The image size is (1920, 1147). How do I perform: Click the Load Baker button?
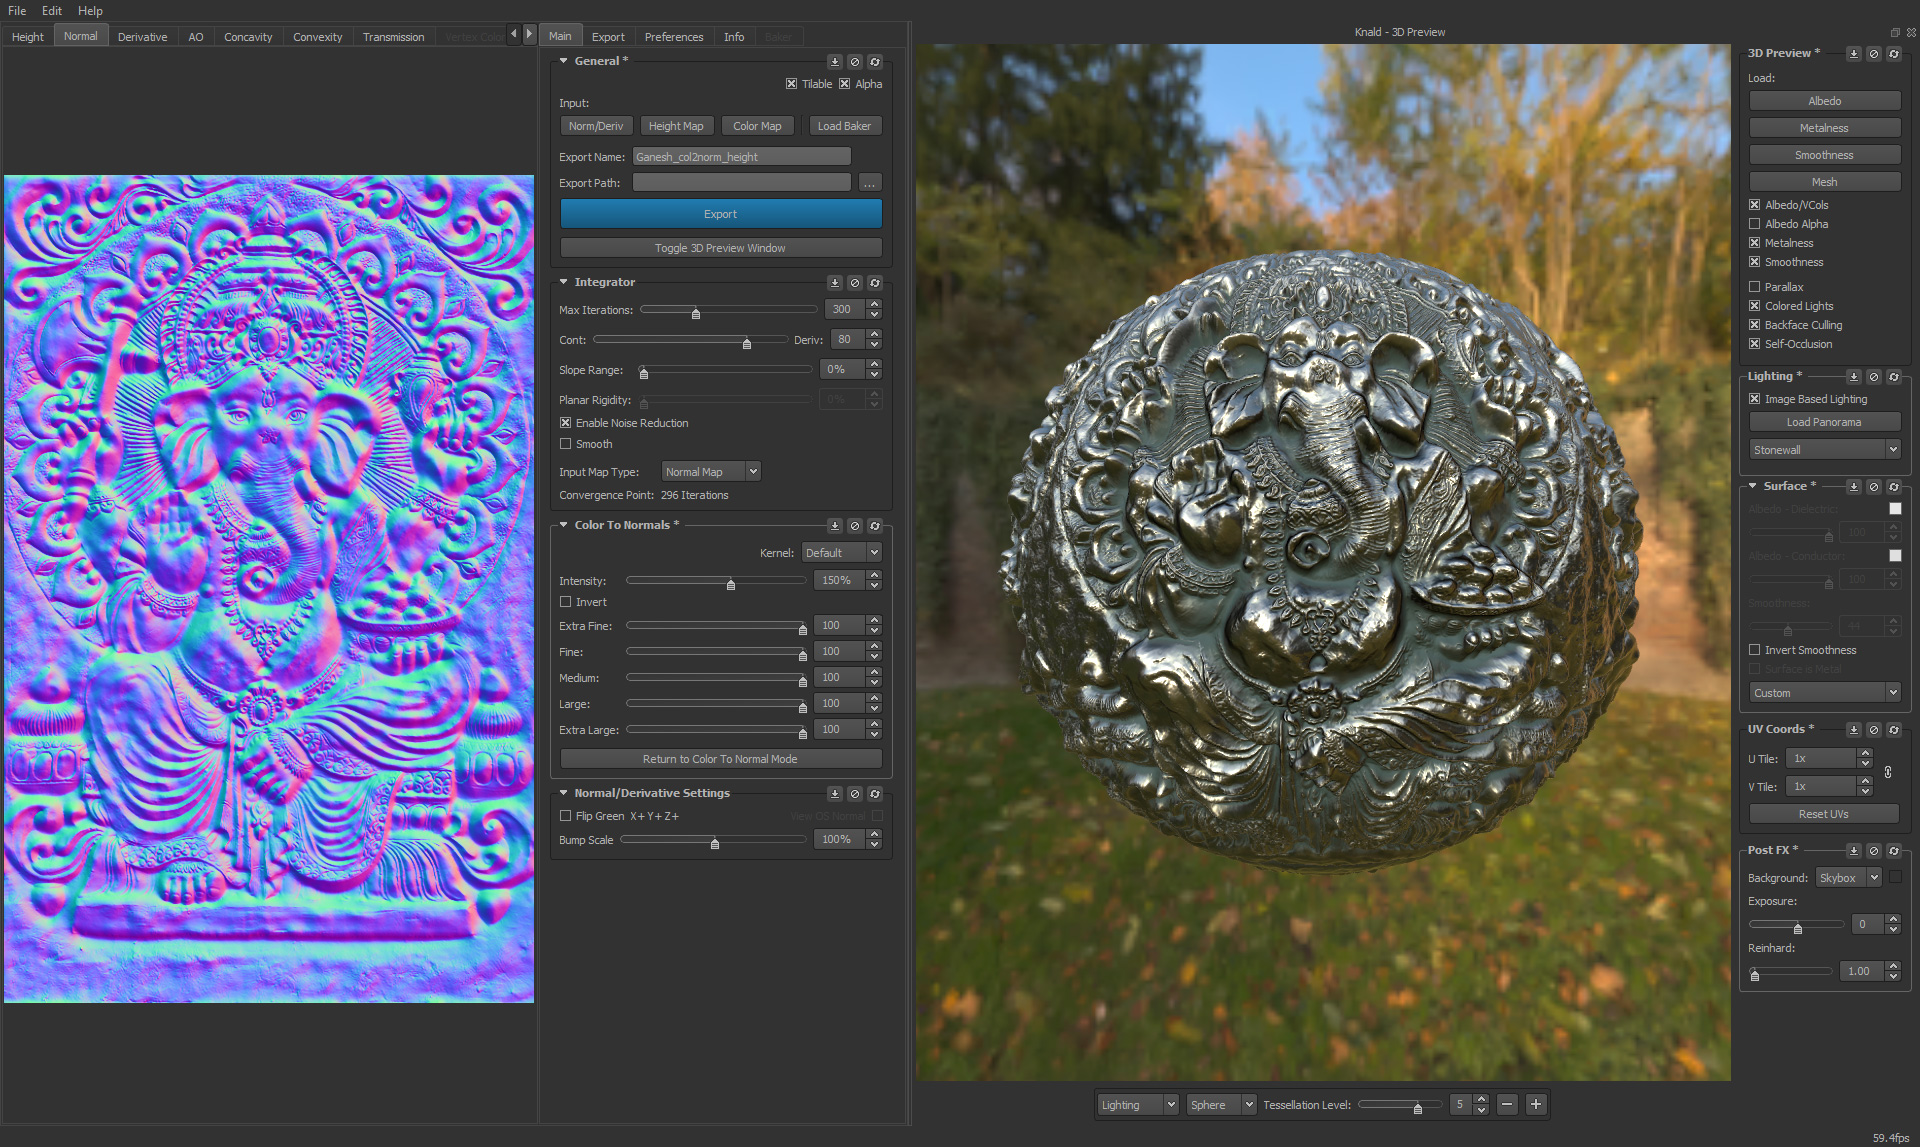[845, 126]
